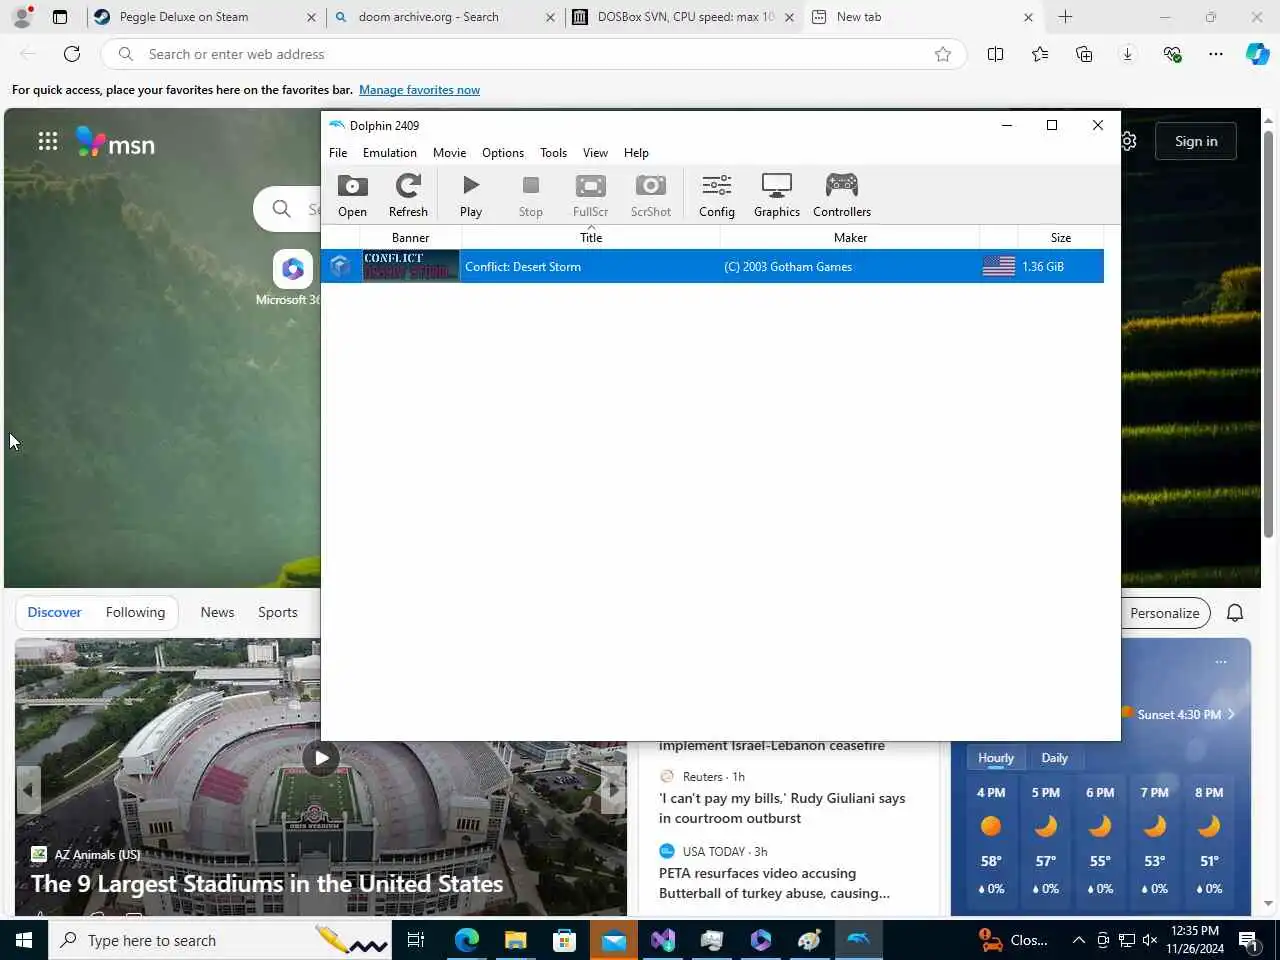
Task: Open a new browser tab with plus button
Action: click(1065, 17)
